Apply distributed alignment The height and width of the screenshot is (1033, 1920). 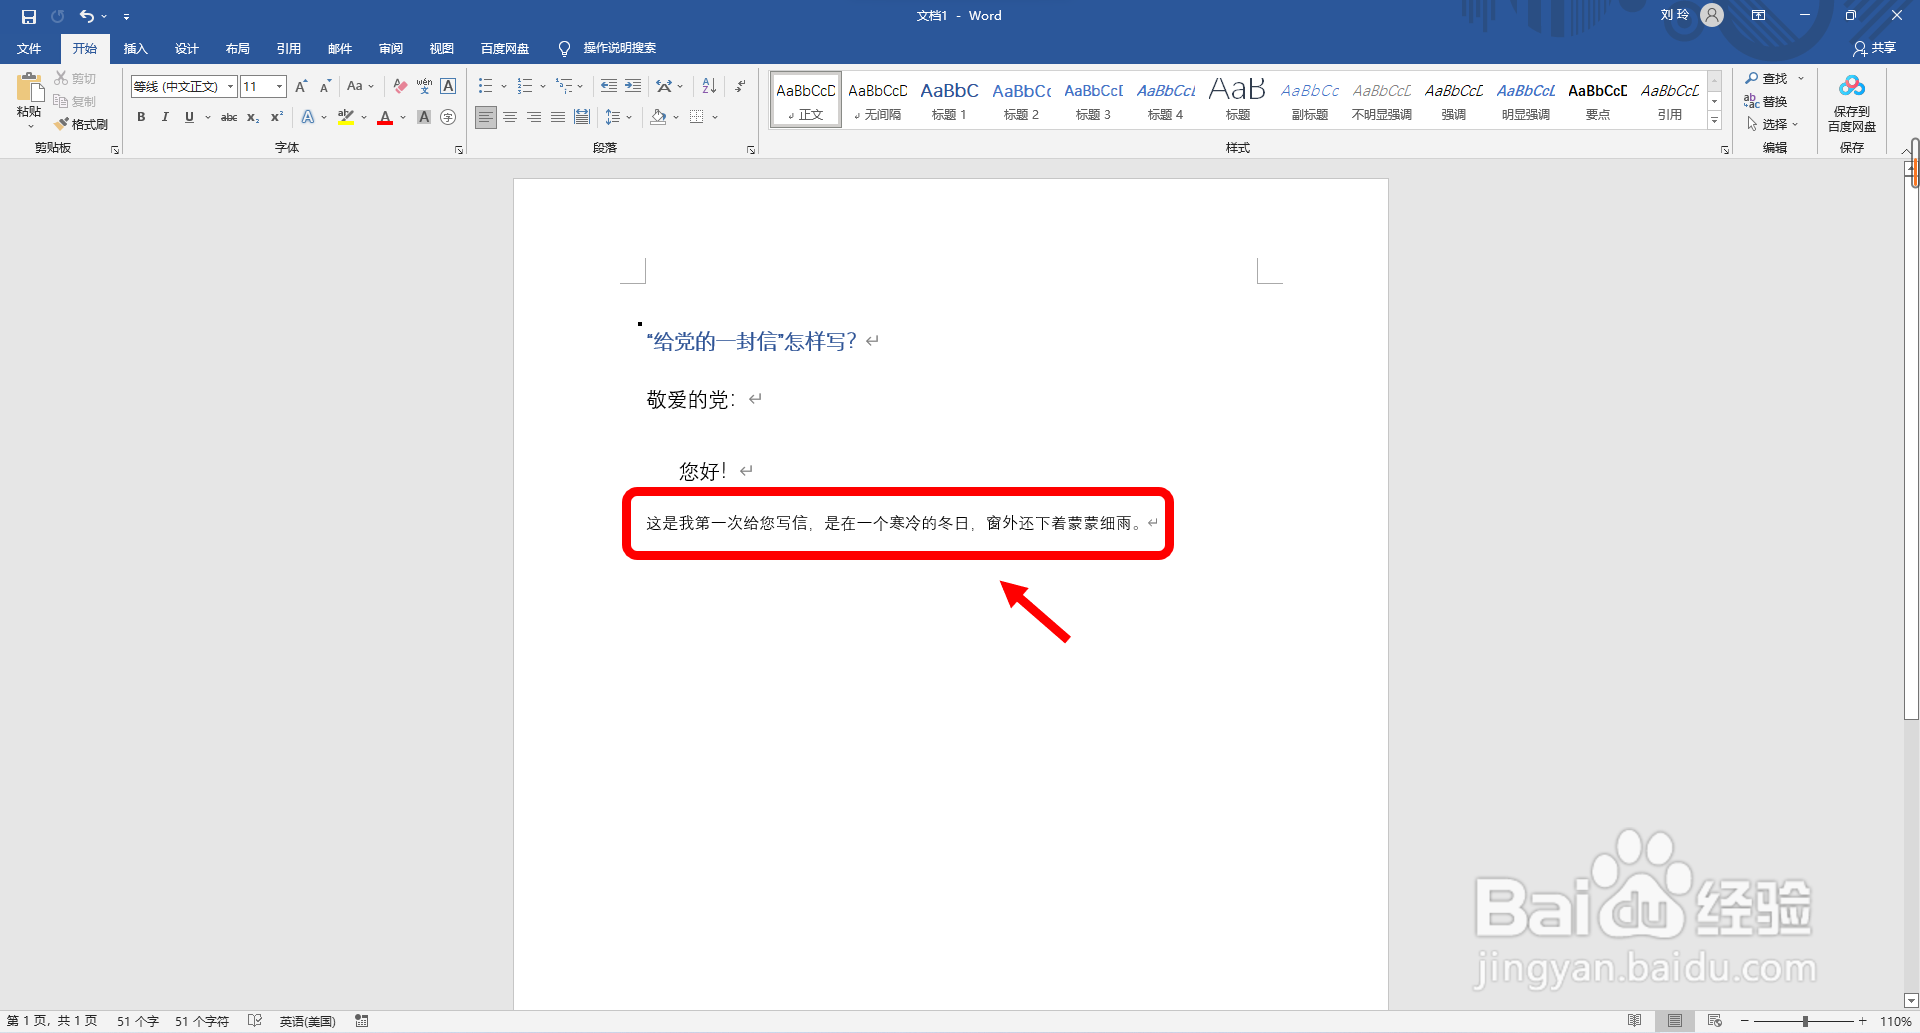[x=582, y=117]
